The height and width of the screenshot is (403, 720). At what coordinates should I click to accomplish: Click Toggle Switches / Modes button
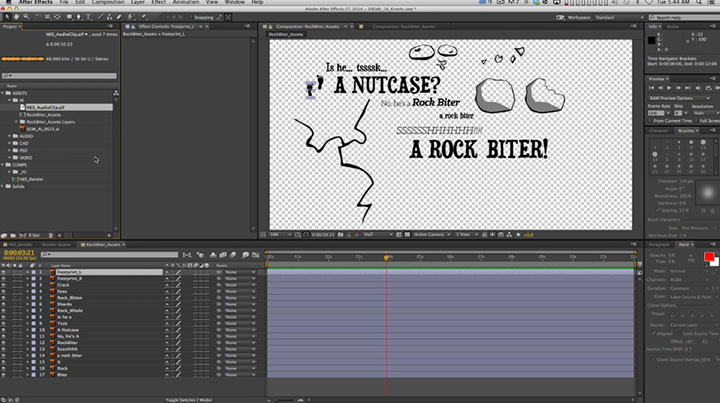click(189, 400)
